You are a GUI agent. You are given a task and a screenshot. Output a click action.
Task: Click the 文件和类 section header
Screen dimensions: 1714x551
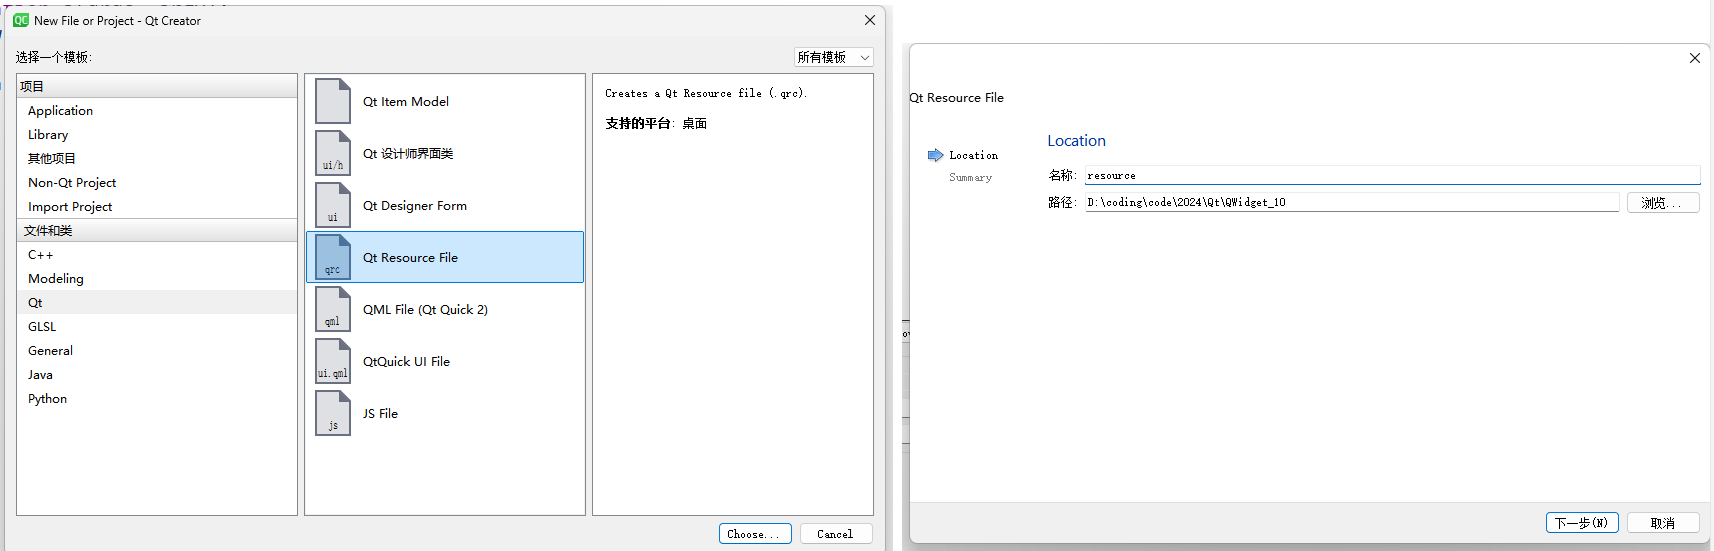click(157, 230)
